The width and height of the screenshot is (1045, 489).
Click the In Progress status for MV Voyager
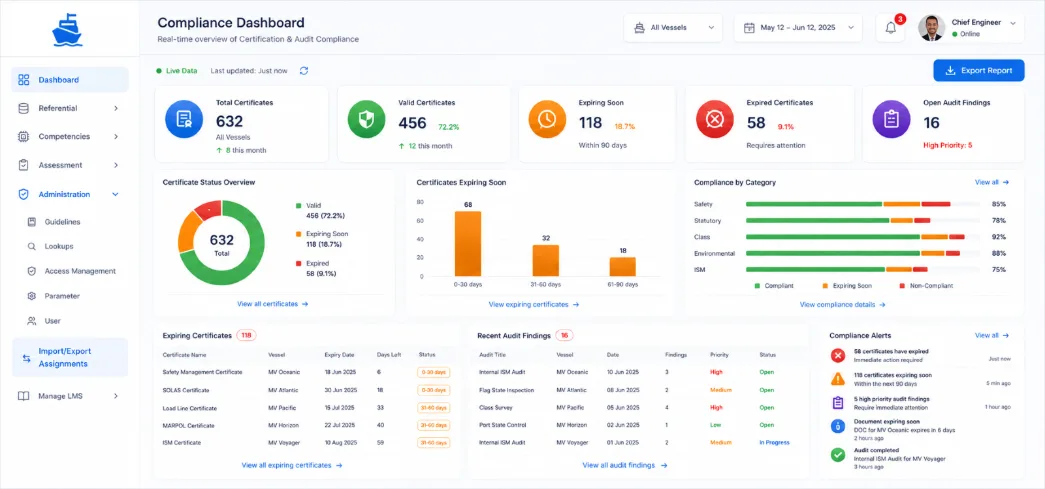[774, 442]
